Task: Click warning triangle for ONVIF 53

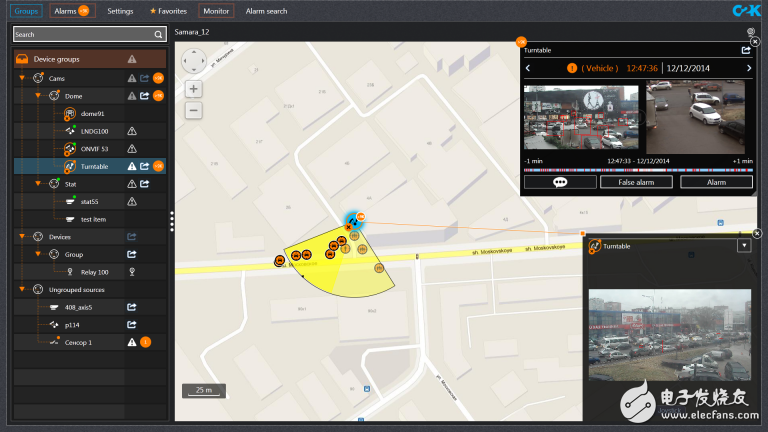Action: 131,148
